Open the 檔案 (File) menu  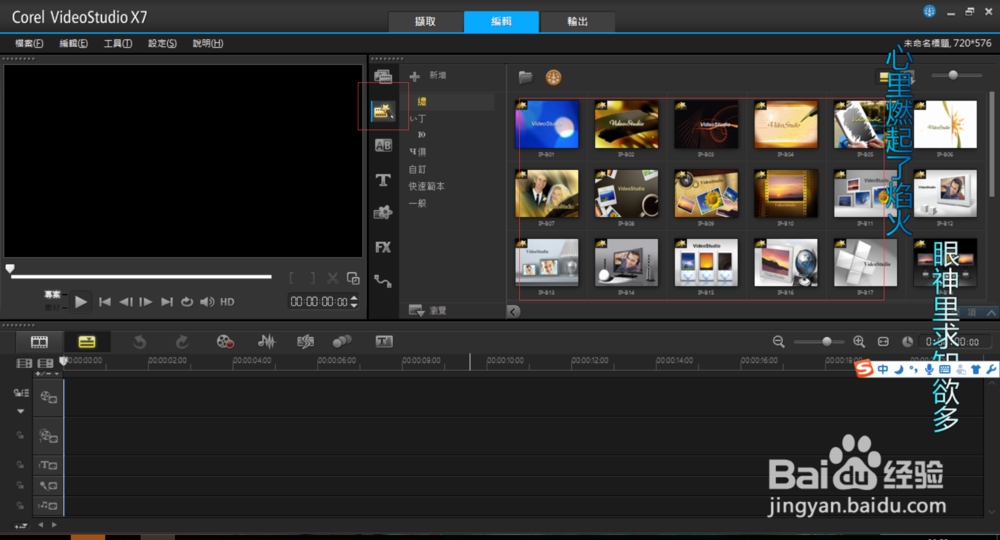[x=29, y=43]
